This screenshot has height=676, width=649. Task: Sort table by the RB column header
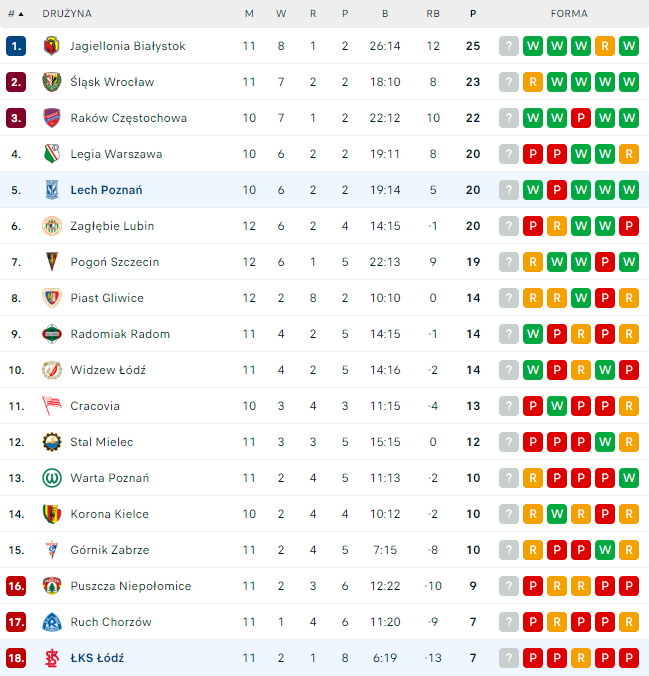point(433,14)
